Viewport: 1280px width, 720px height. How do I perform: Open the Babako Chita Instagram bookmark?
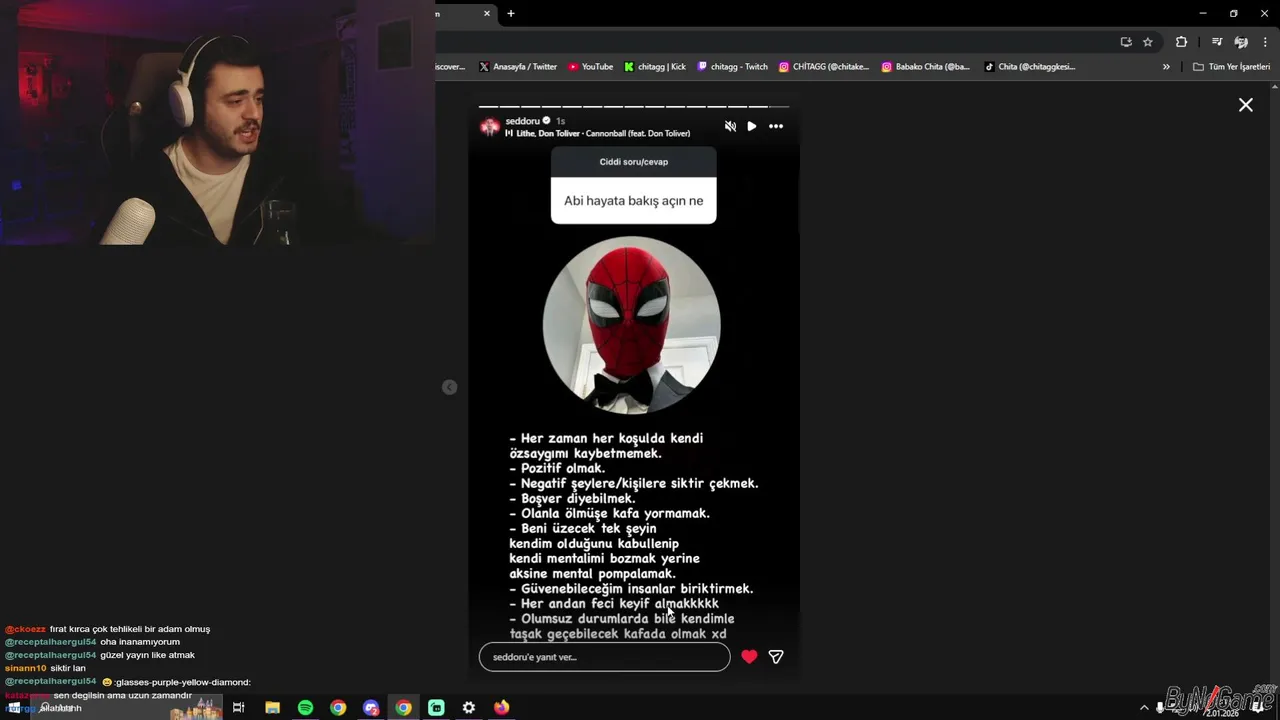coord(926,67)
